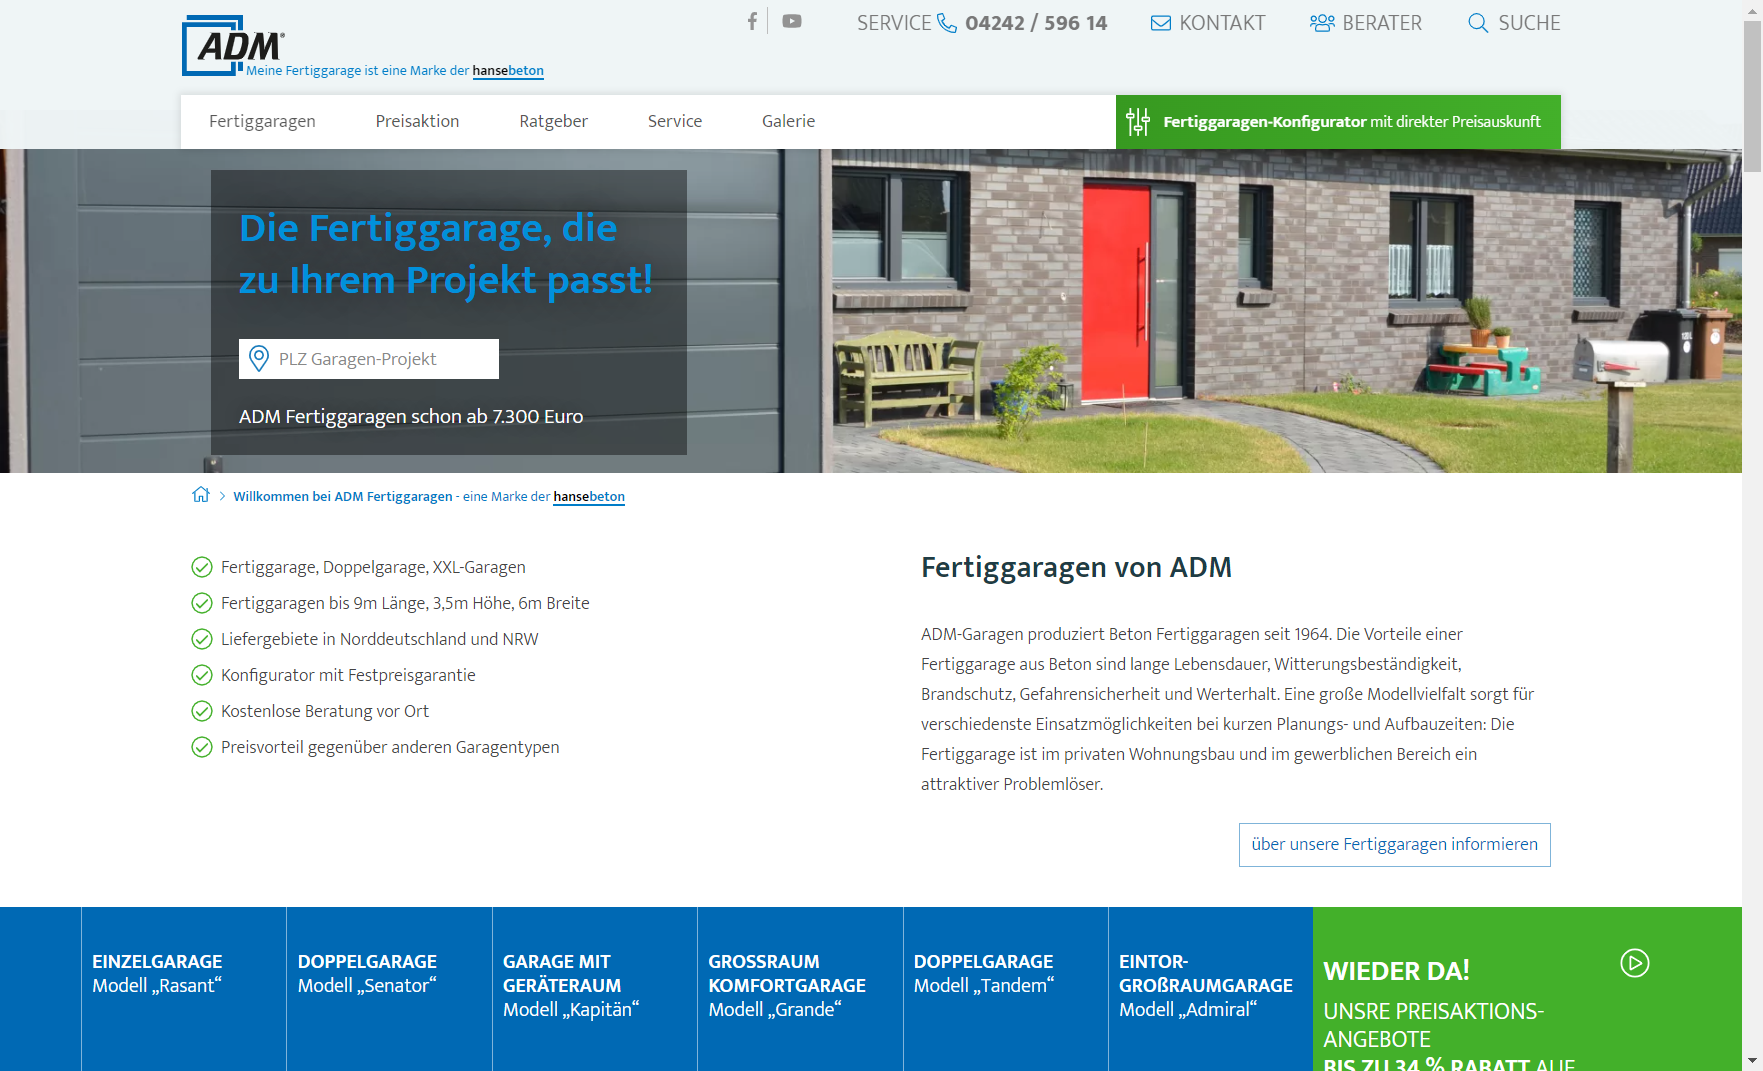Open the Service menu item
Image resolution: width=1763 pixels, height=1071 pixels.
tap(675, 122)
